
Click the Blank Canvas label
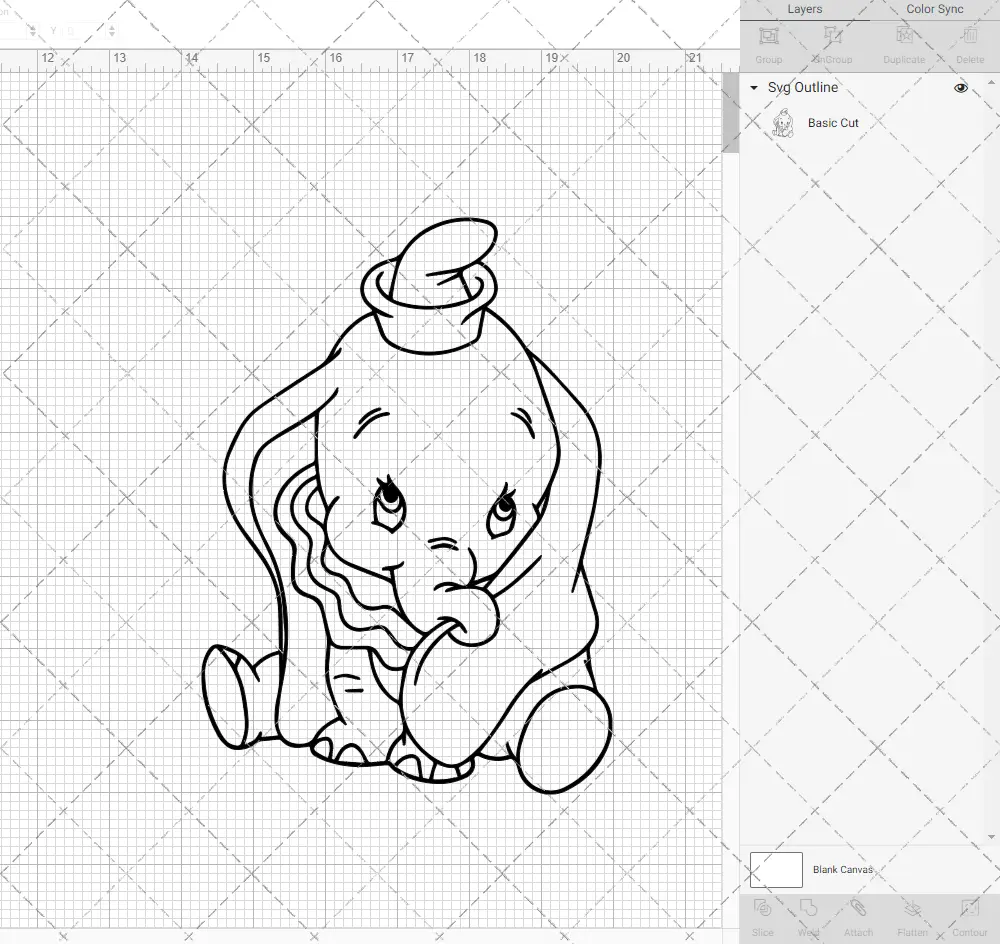click(x=843, y=869)
